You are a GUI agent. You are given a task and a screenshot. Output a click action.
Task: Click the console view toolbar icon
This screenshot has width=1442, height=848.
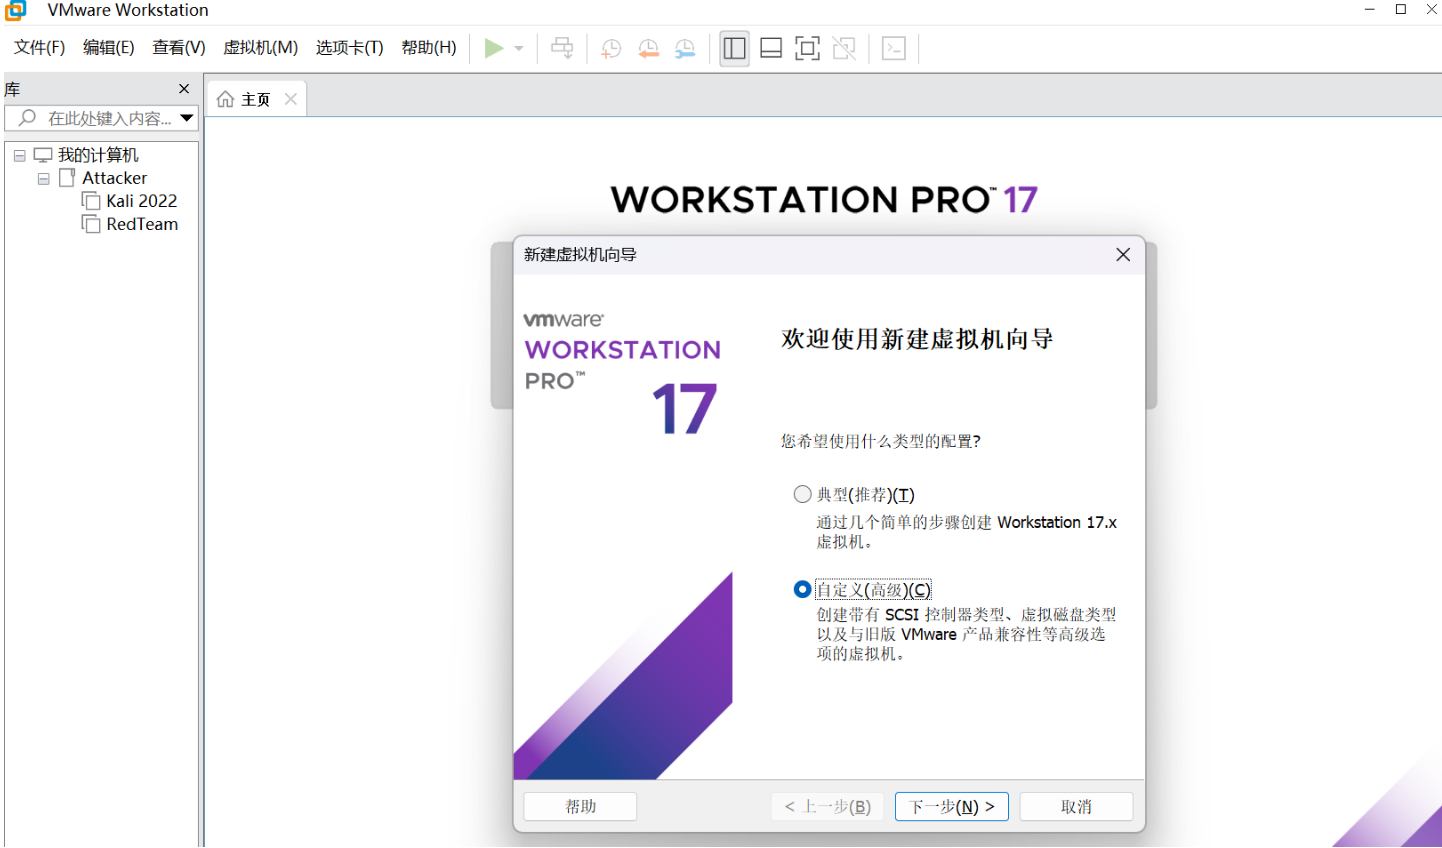[894, 48]
